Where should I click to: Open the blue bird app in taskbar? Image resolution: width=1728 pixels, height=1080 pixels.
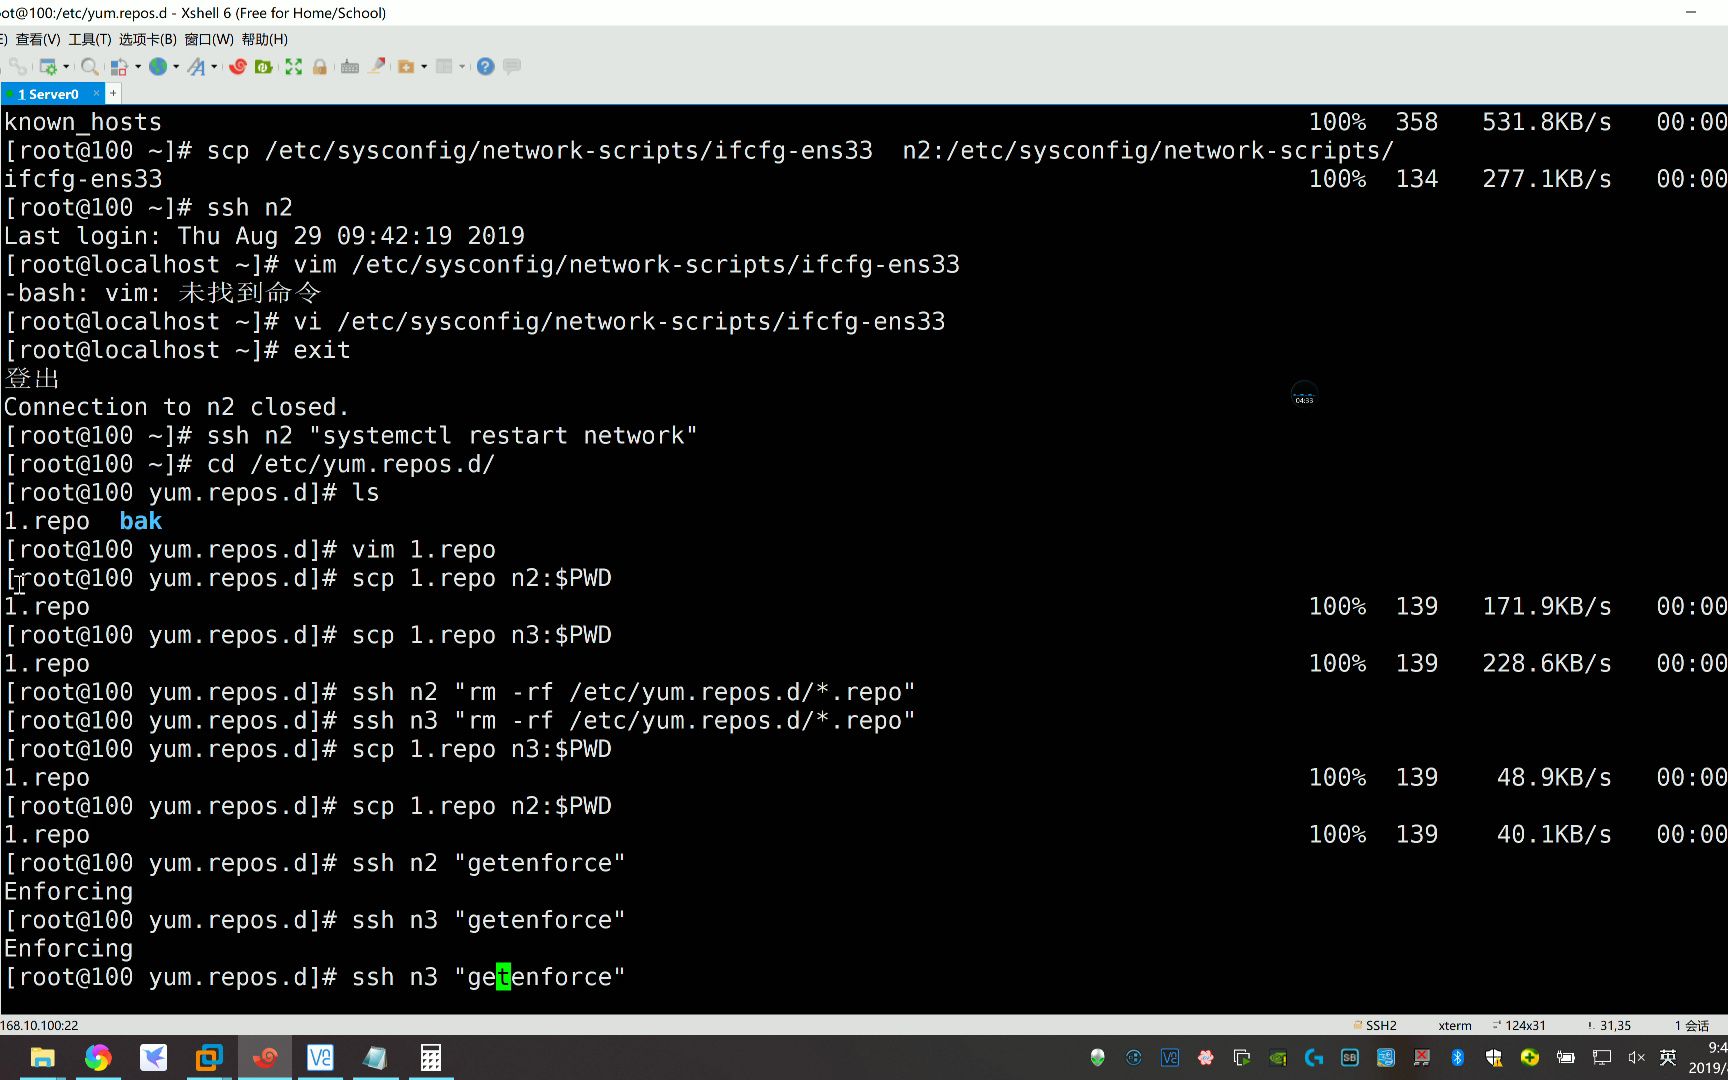pos(153,1058)
